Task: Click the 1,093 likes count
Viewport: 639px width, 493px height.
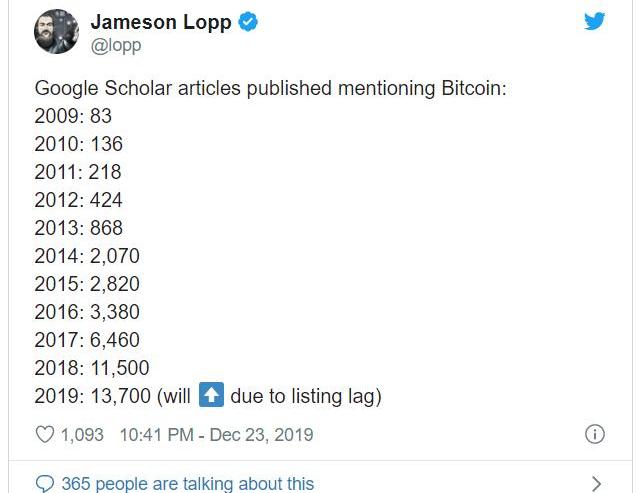Action: (82, 435)
